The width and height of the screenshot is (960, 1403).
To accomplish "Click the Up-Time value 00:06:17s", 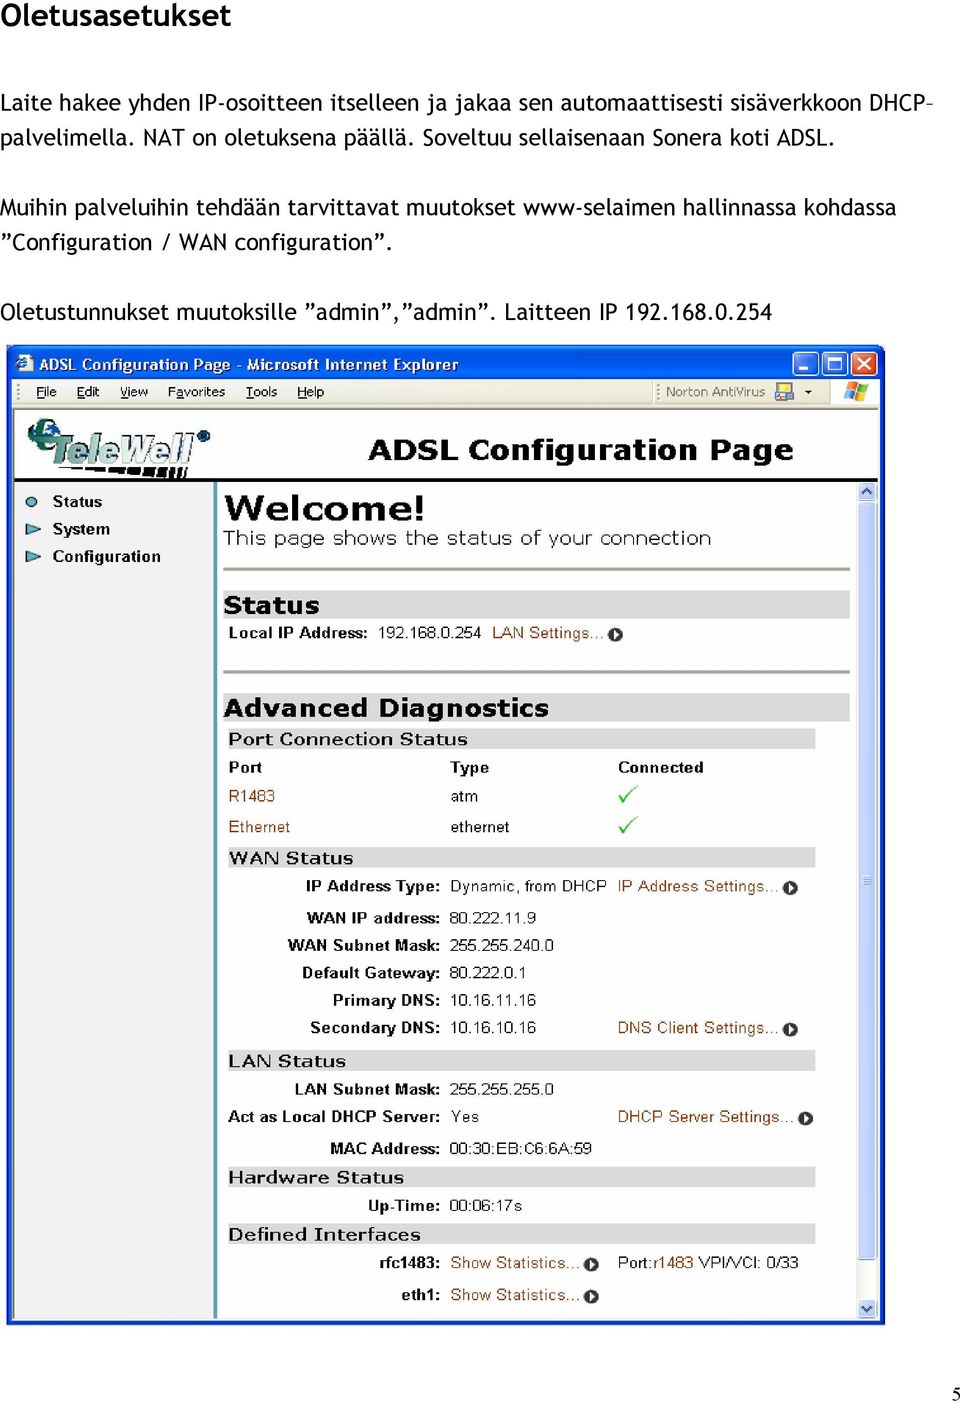I will point(486,1206).
